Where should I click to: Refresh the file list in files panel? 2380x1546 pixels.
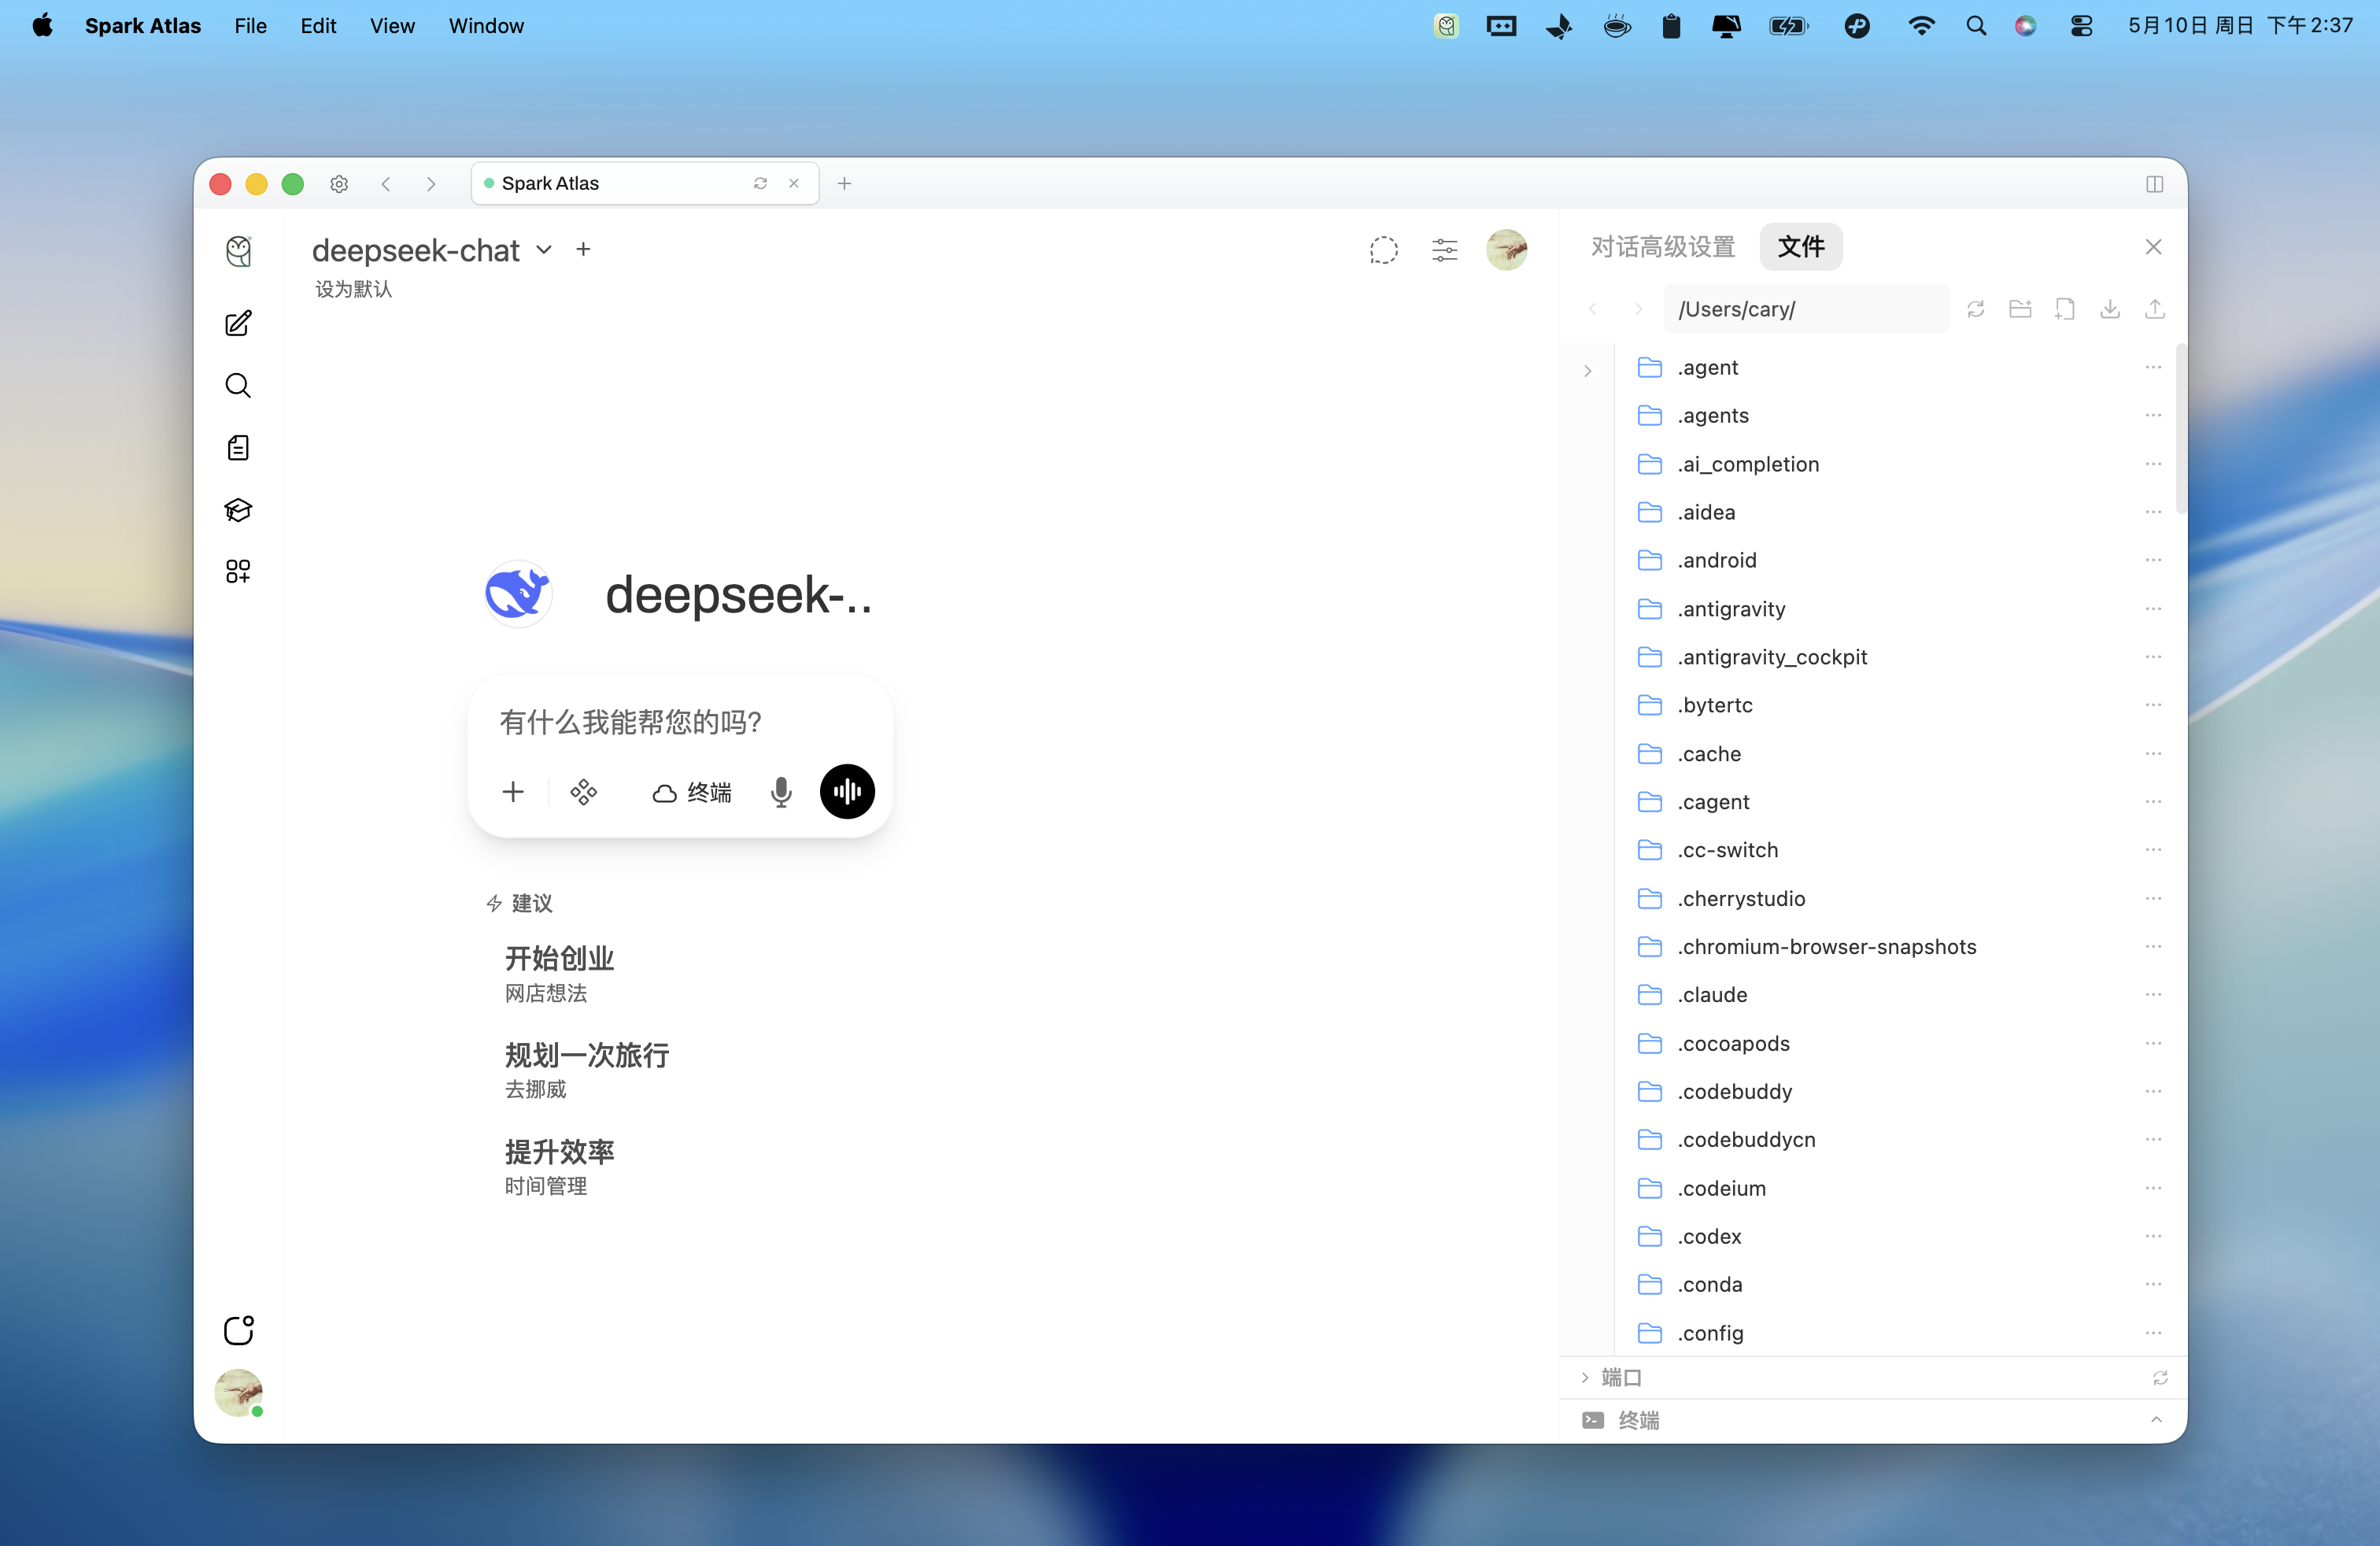coord(1976,309)
